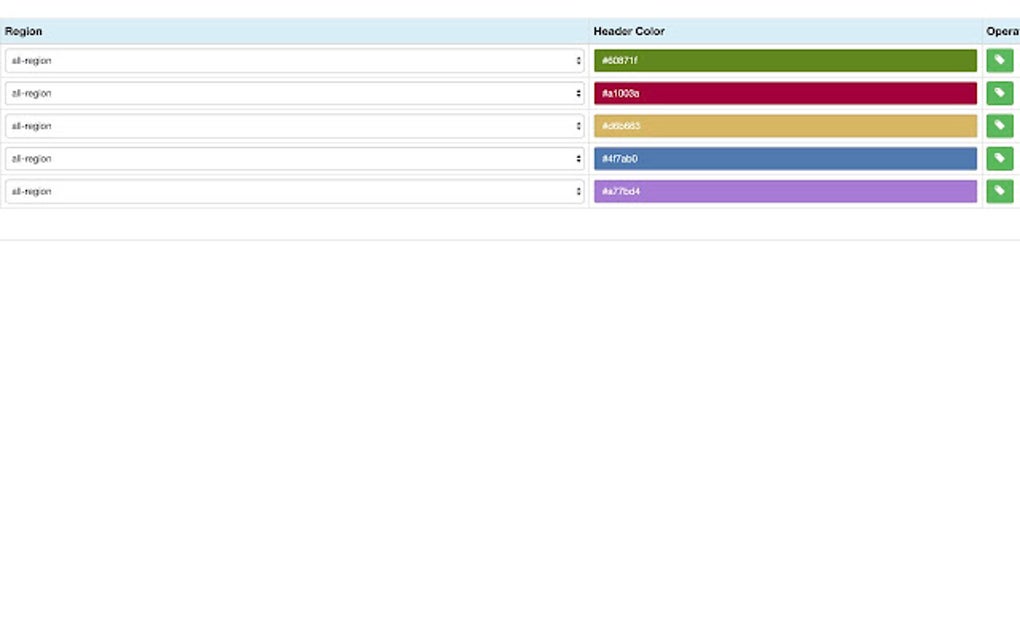Click the green #60871f color bar

[785, 60]
